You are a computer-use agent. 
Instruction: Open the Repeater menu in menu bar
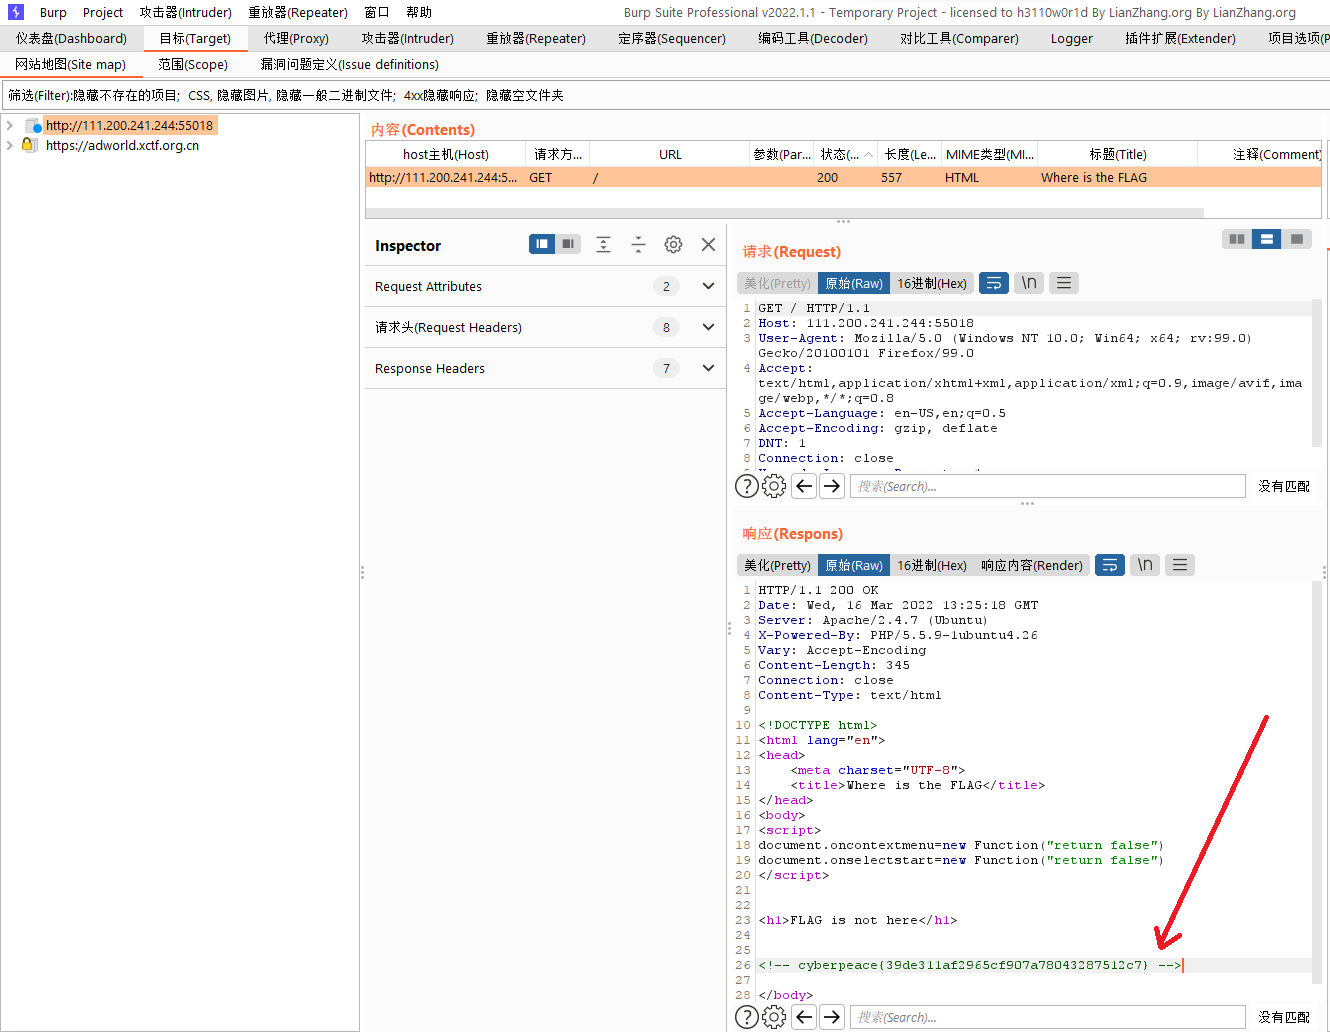click(298, 12)
